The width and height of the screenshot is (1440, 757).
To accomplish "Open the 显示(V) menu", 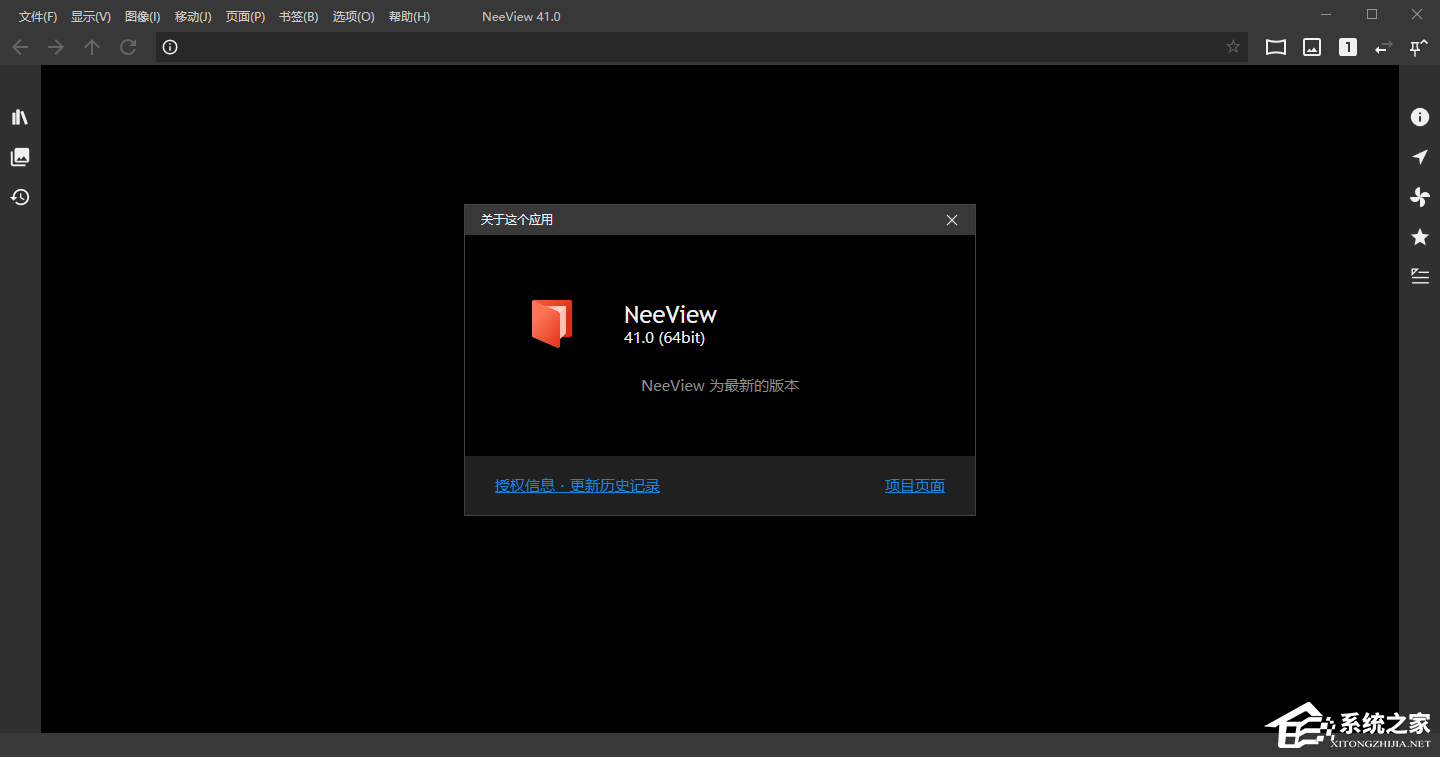I will 91,17.
